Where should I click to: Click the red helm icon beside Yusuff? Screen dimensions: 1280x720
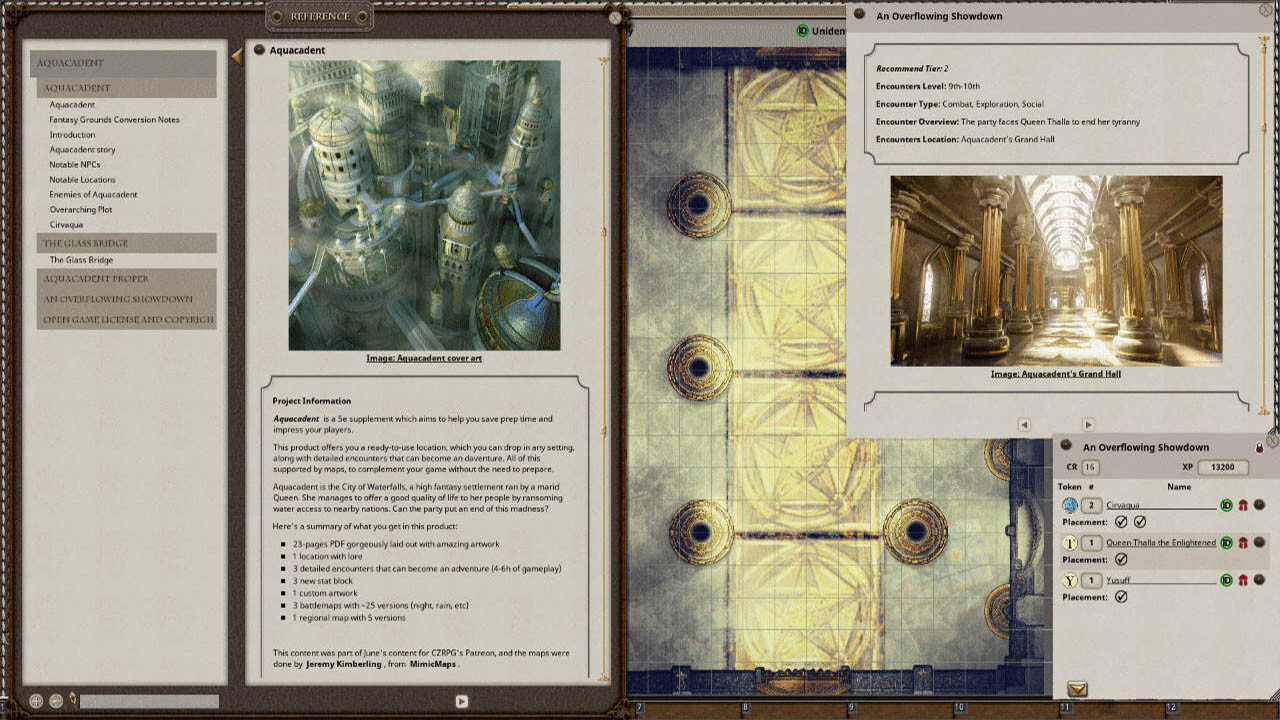[1244, 580]
